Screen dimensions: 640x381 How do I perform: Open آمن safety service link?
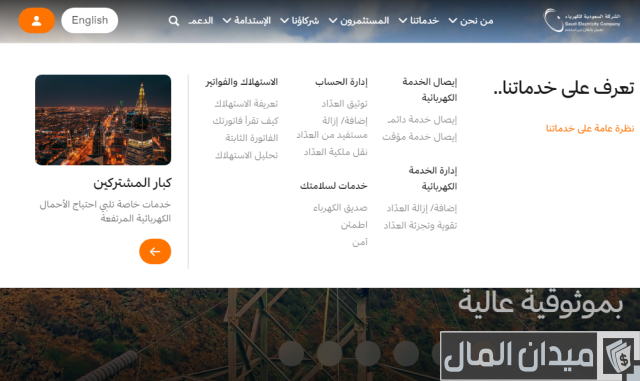pos(360,243)
